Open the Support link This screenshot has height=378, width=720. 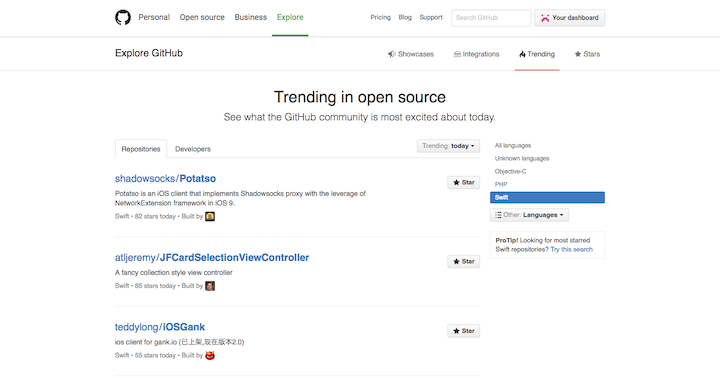click(x=431, y=17)
